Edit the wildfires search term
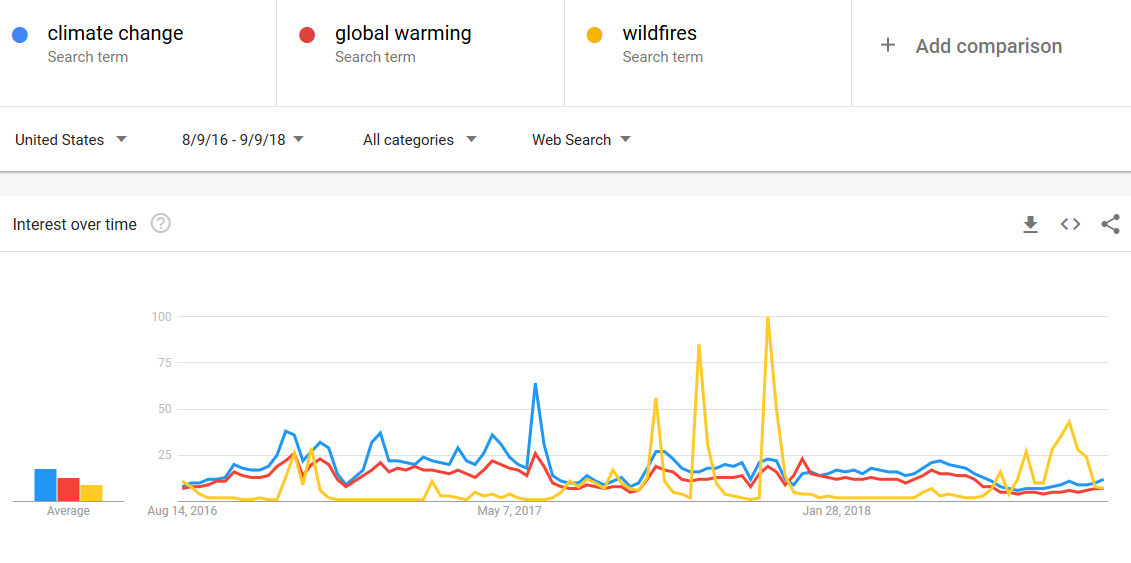The width and height of the screenshot is (1131, 563). click(x=659, y=34)
